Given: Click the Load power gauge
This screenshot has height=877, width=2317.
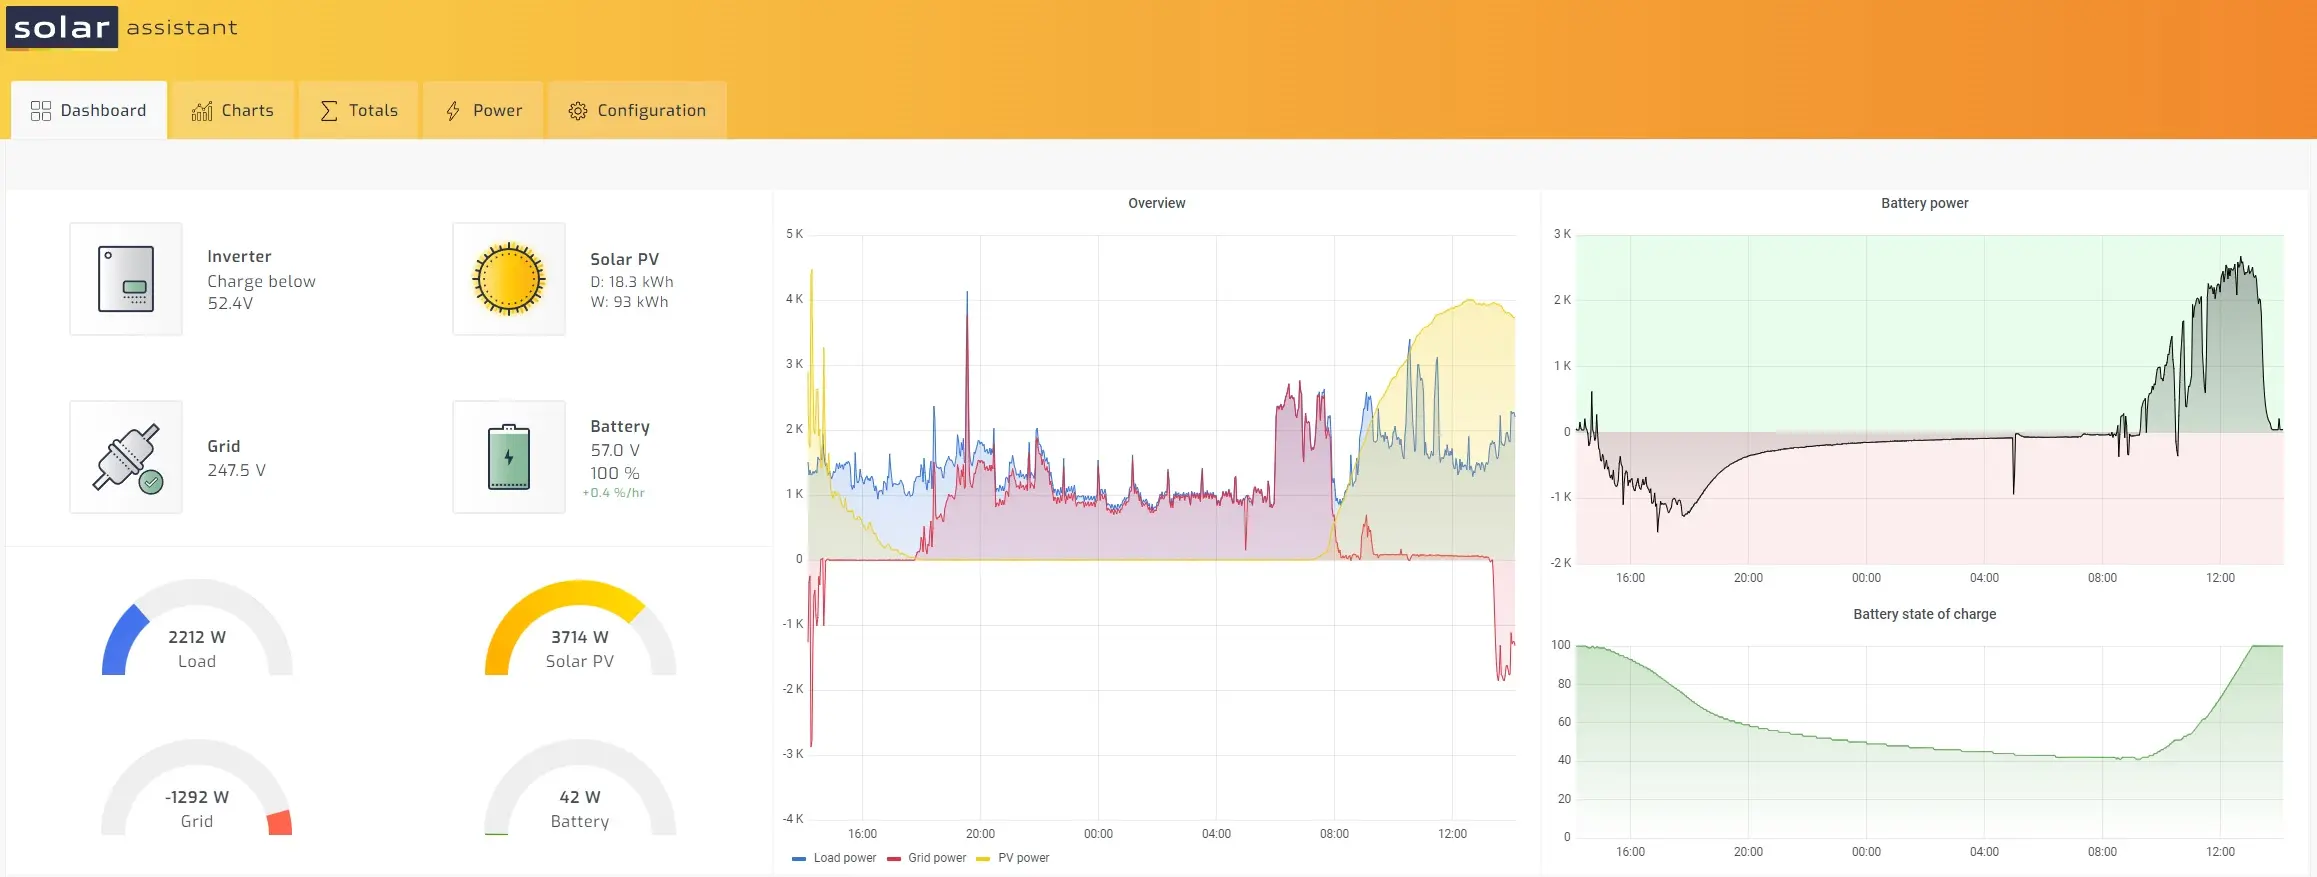Looking at the screenshot, I should pyautogui.click(x=197, y=632).
